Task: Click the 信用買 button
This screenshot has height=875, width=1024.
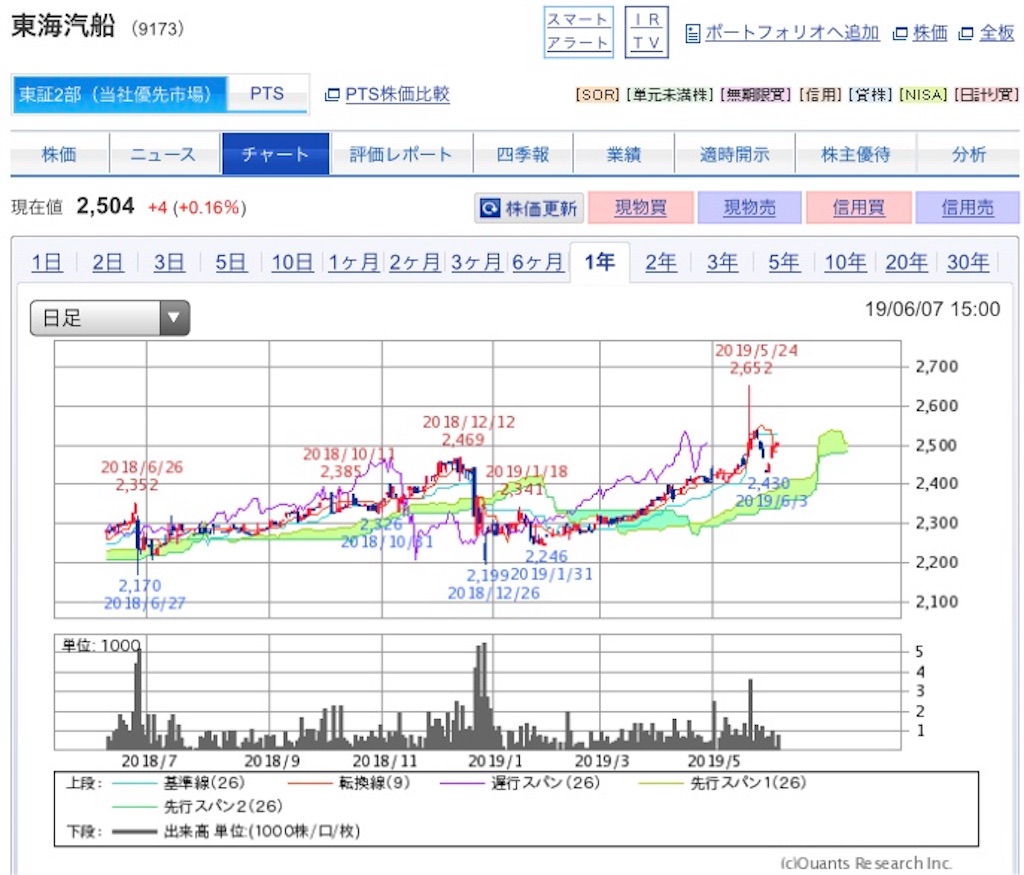Action: pyautogui.click(x=859, y=208)
